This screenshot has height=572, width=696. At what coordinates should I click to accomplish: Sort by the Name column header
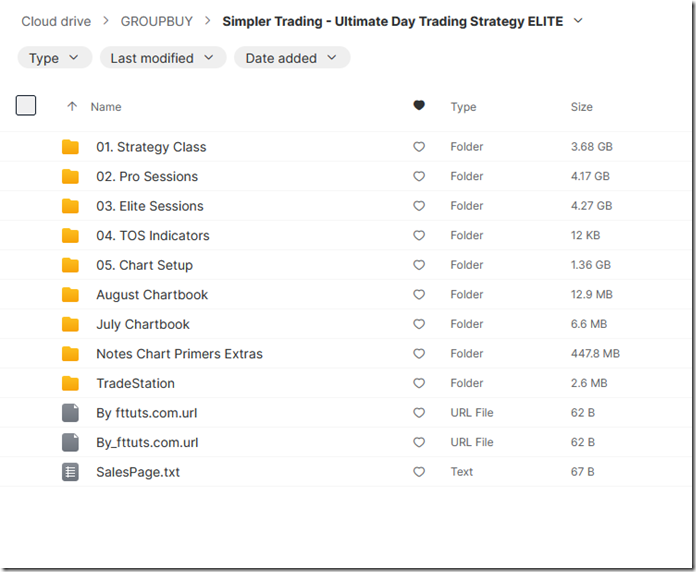106,107
